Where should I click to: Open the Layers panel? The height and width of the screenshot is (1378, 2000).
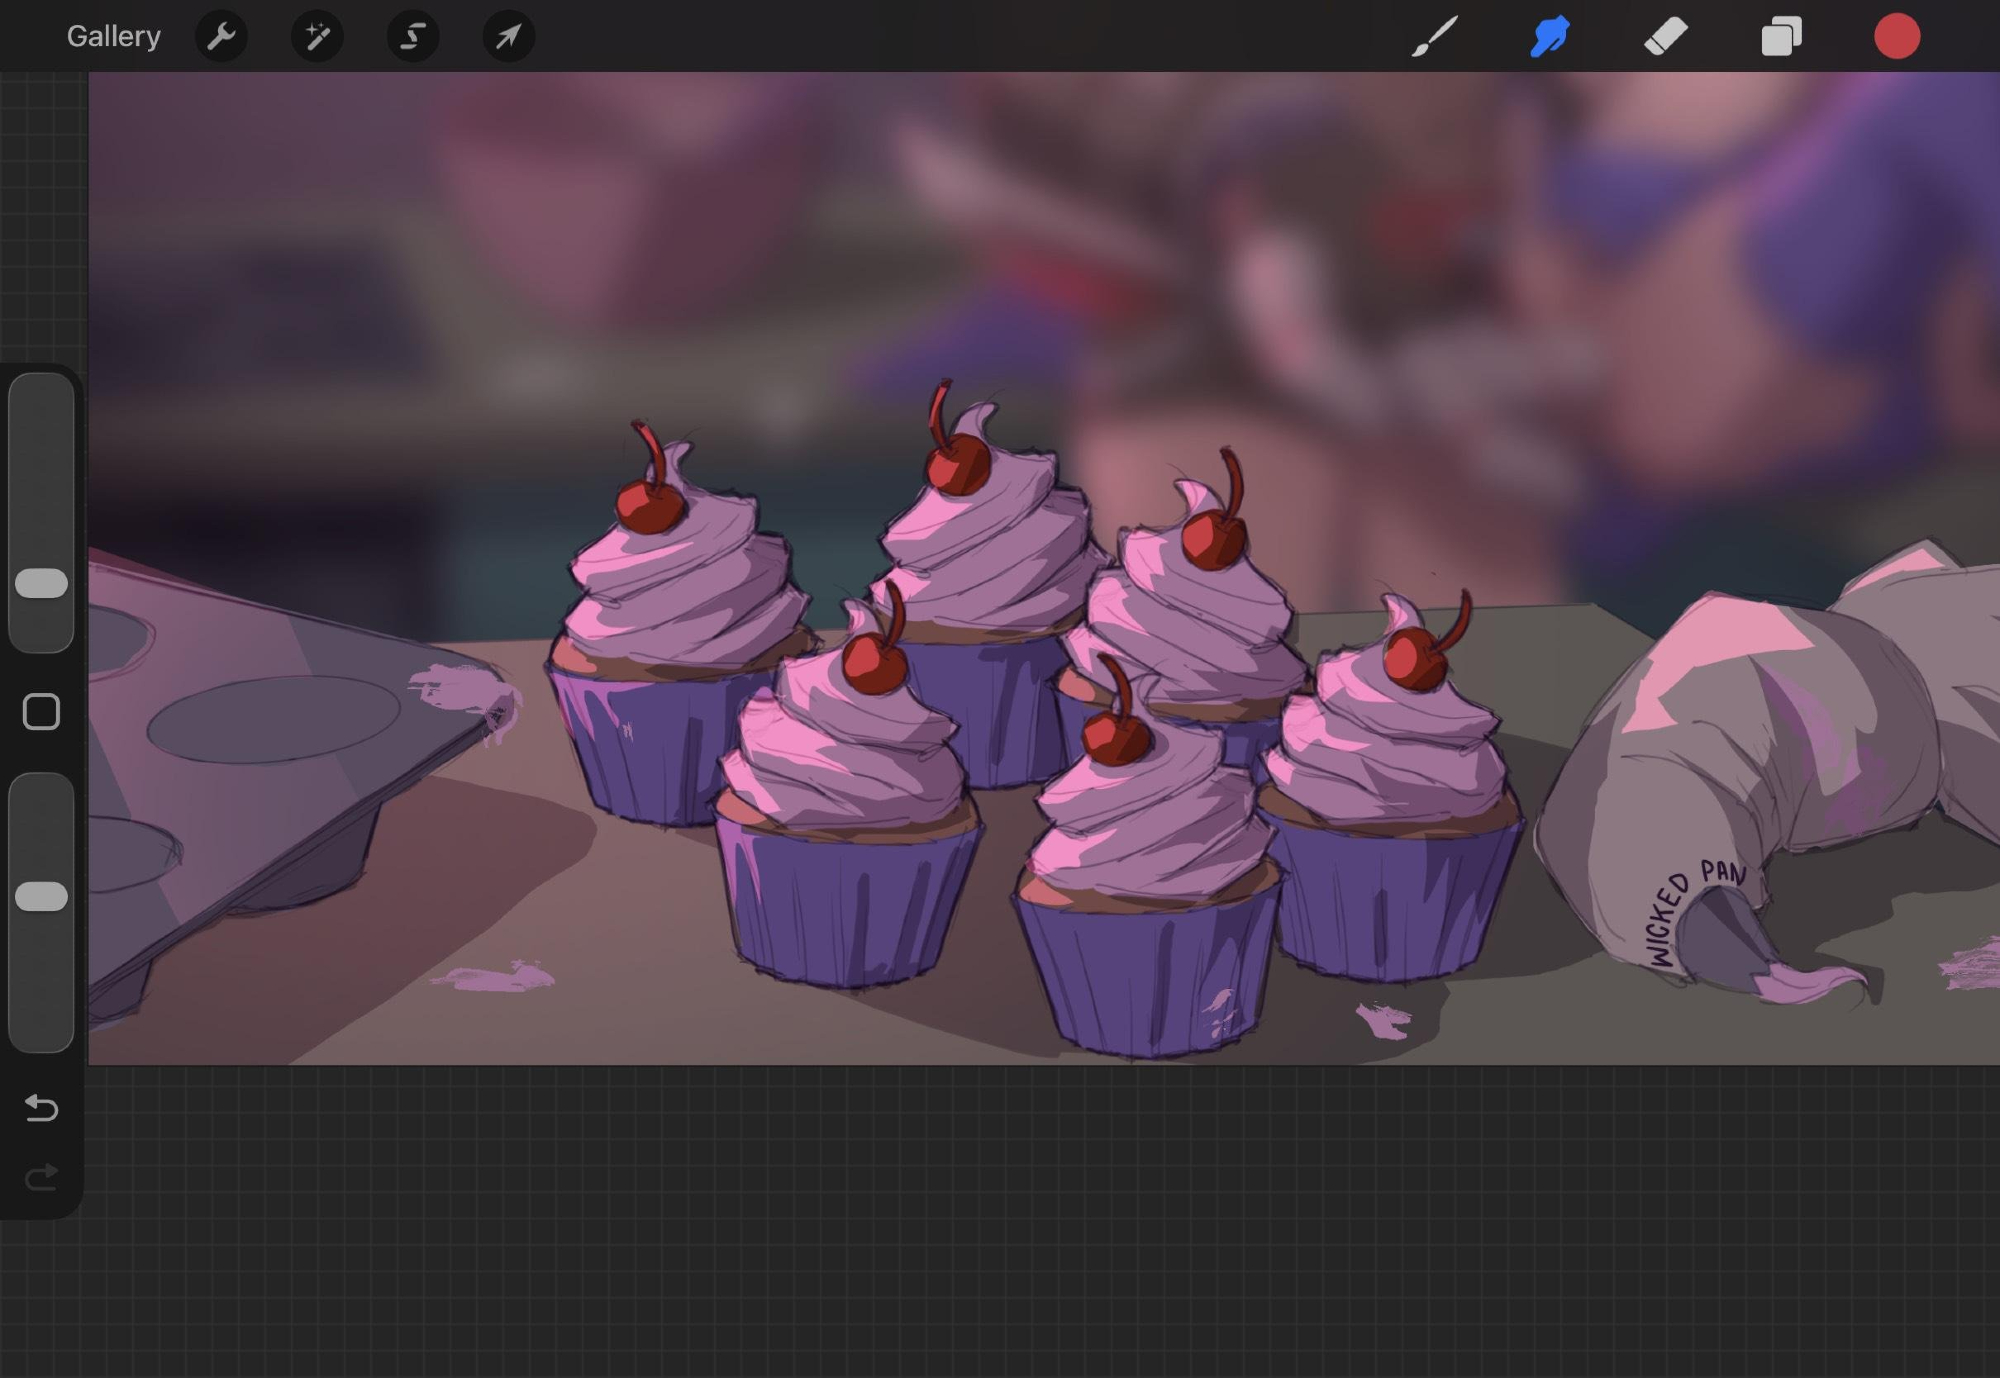(1781, 37)
